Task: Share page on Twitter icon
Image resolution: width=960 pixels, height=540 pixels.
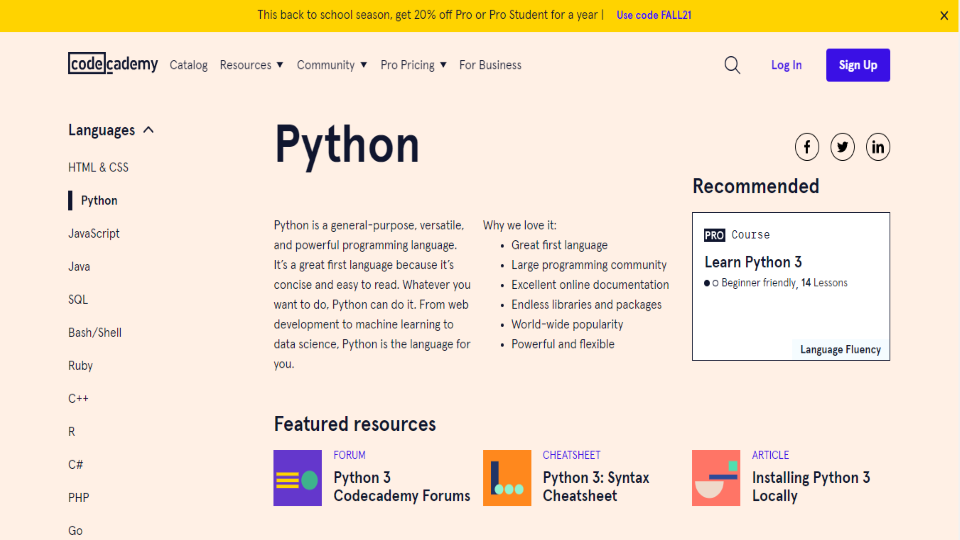Action: pyautogui.click(x=842, y=147)
